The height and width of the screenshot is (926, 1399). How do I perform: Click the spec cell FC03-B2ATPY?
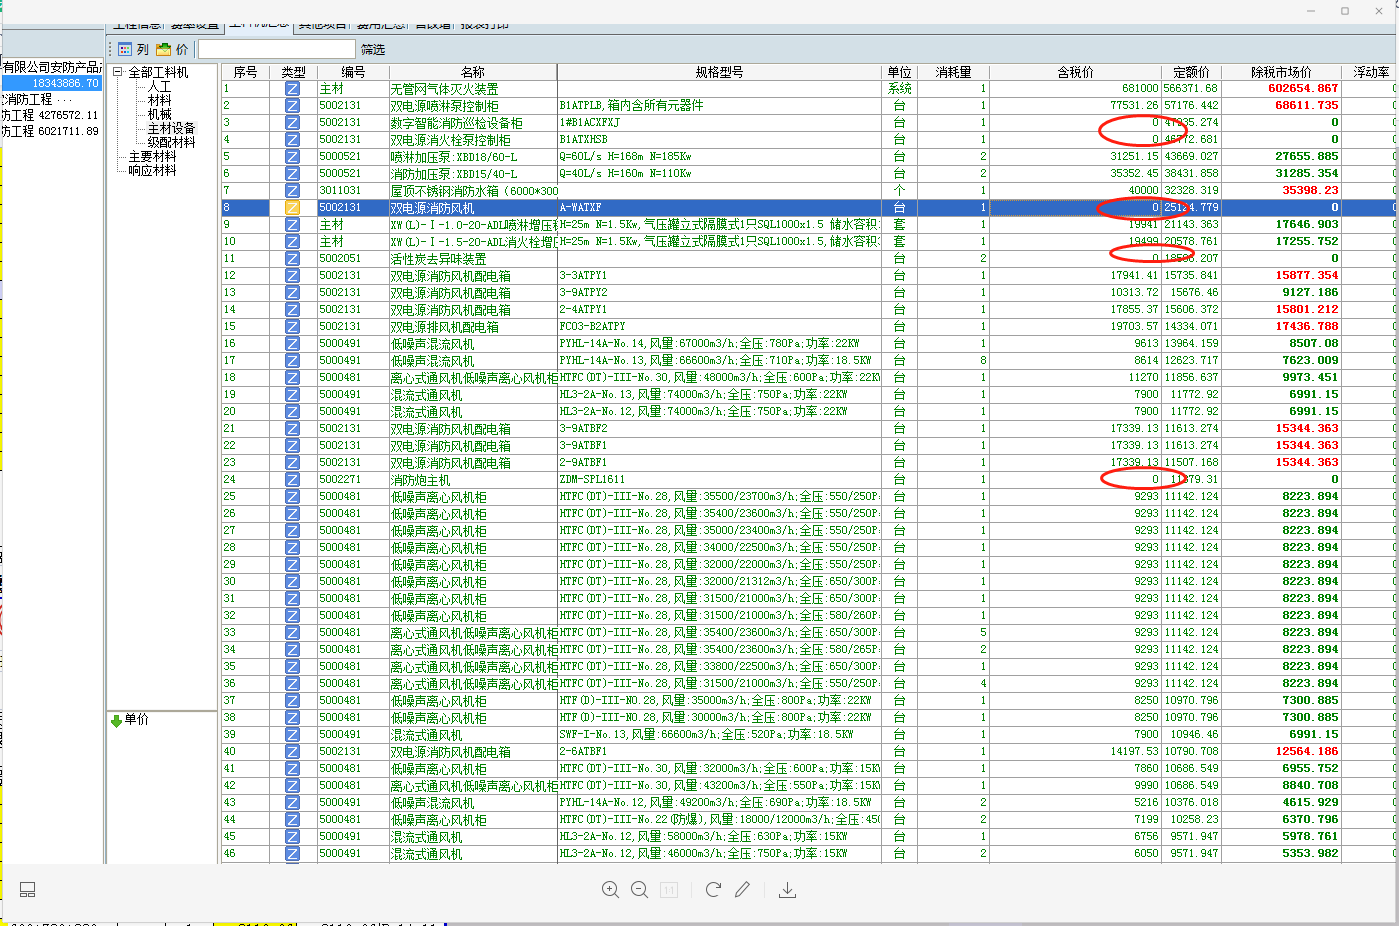point(719,327)
